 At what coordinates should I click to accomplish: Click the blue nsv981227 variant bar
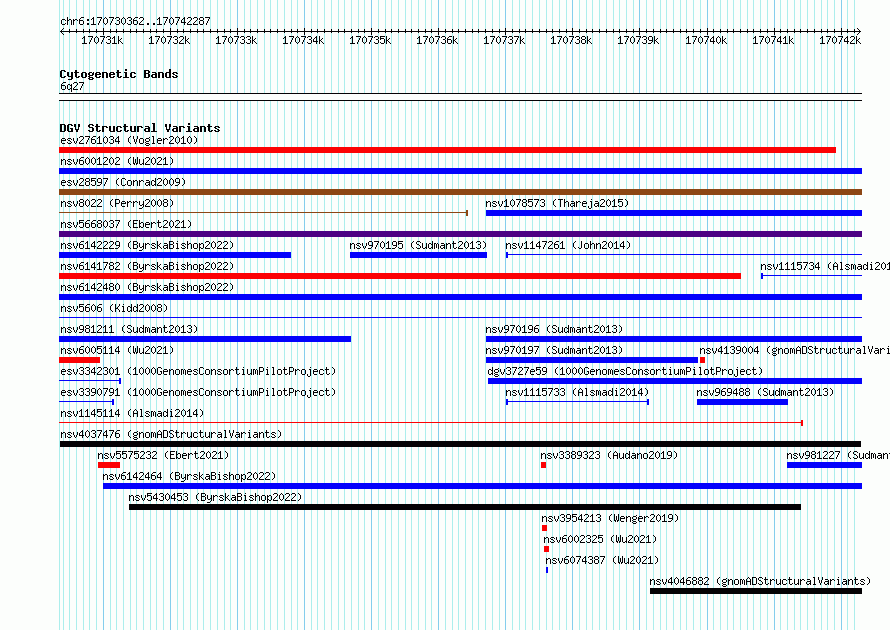coord(824,465)
